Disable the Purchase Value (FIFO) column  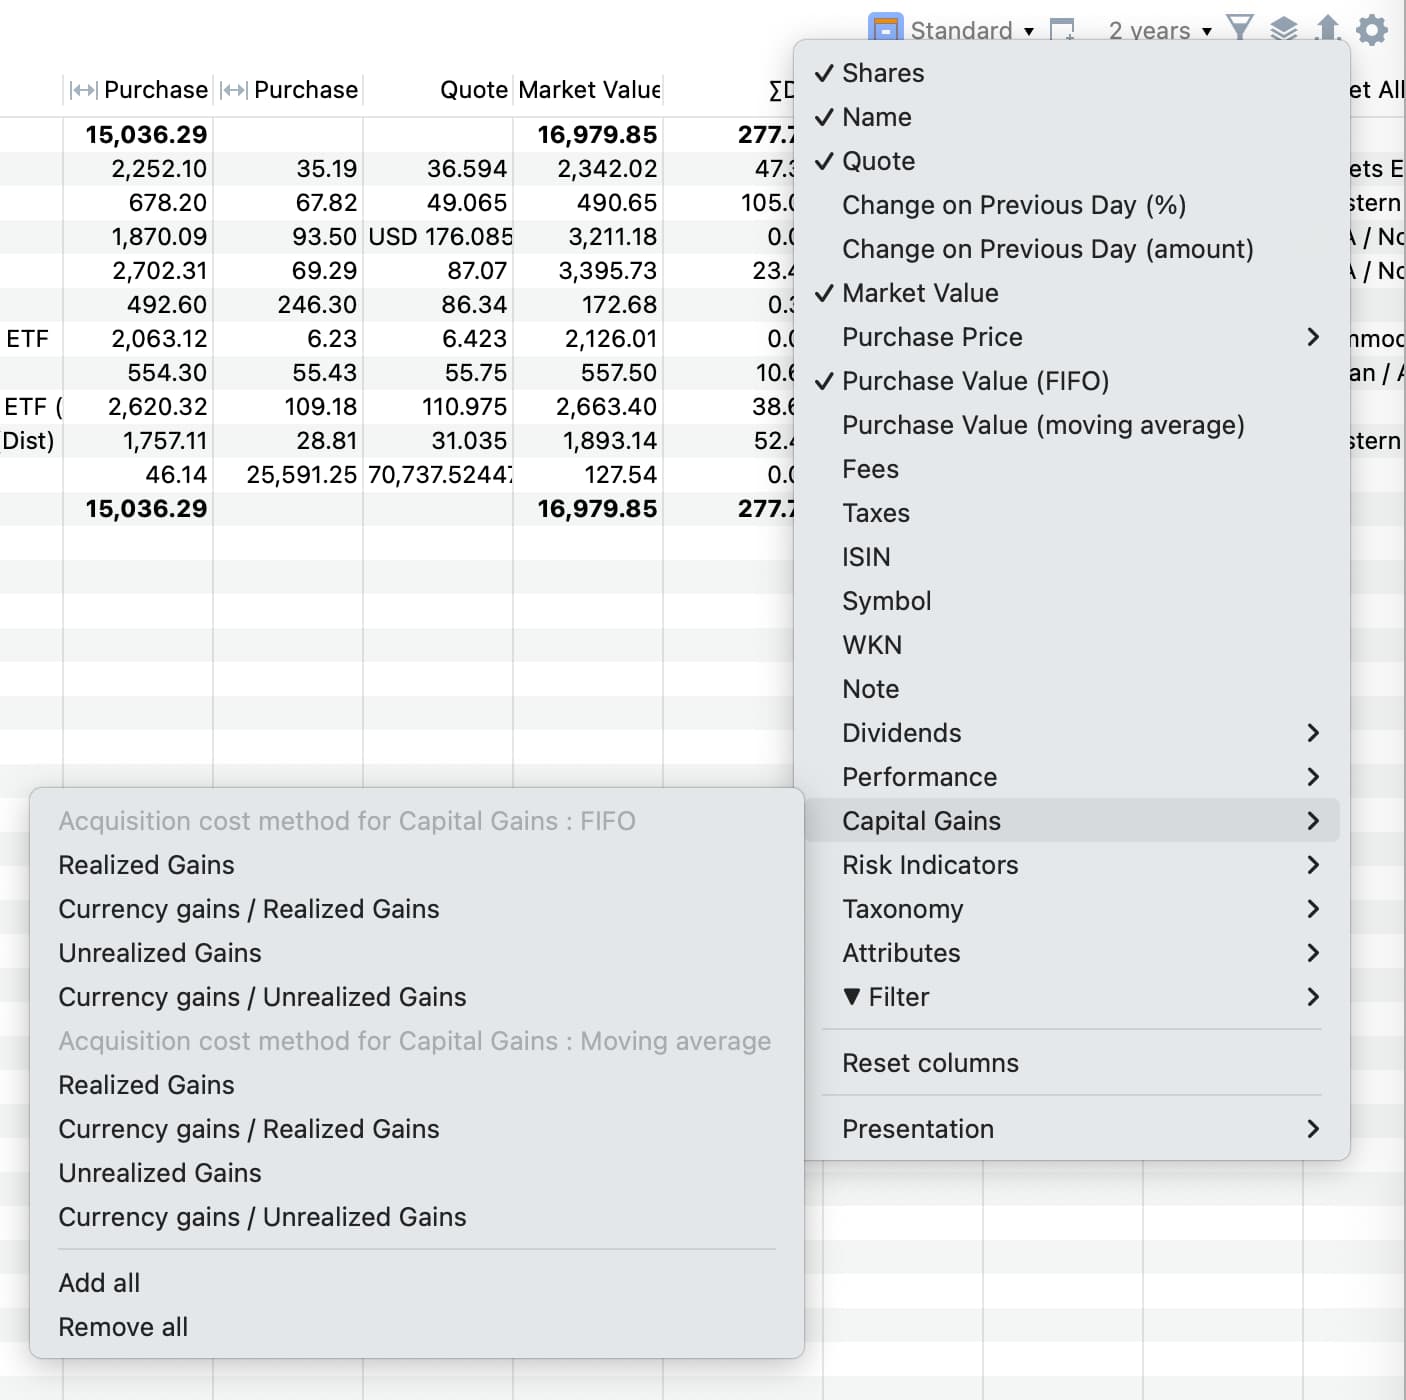click(x=974, y=381)
